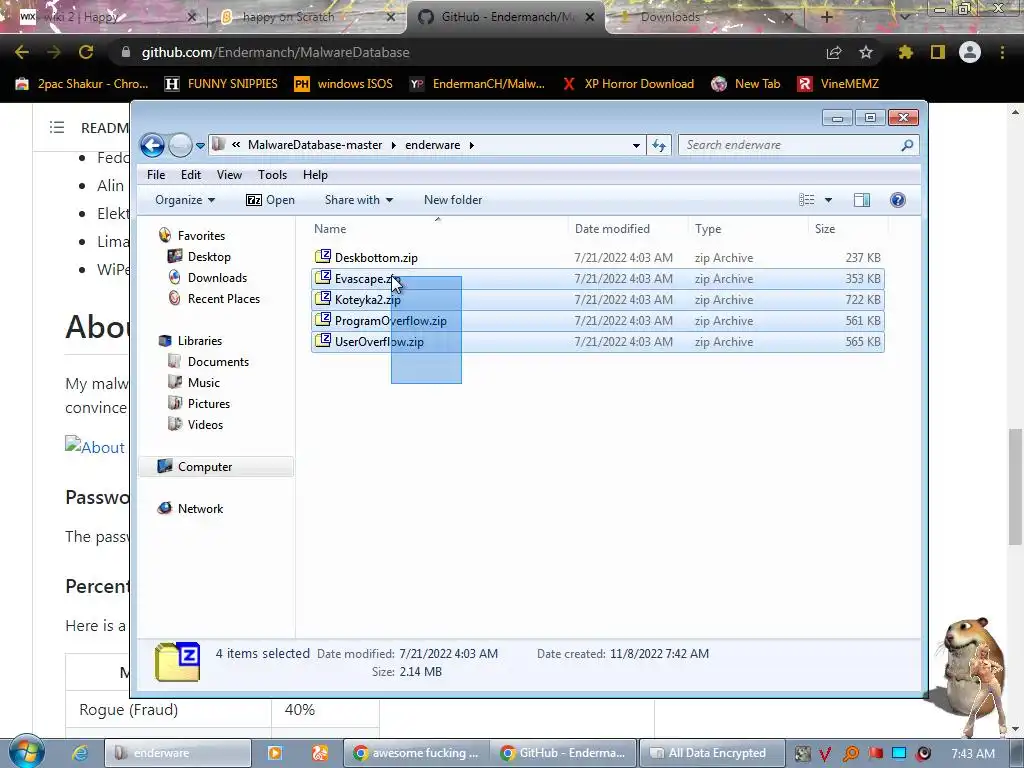Switch to All Data Encrypted taskbar window

(711, 753)
